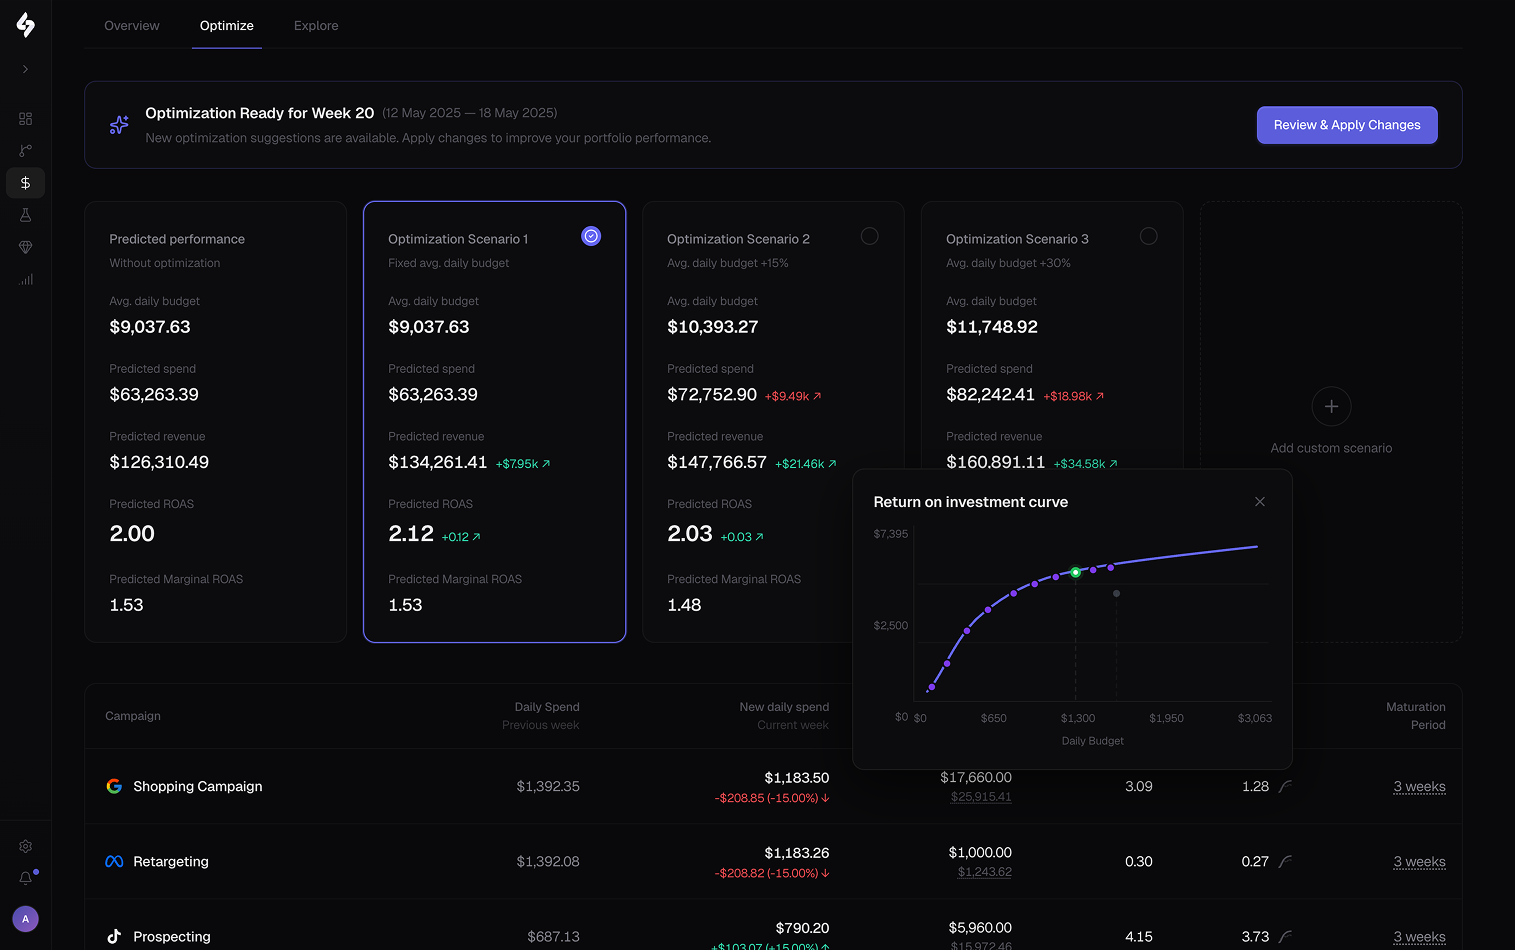The width and height of the screenshot is (1515, 950).
Task: Click the lightning bolt app logo
Action: [26, 25]
